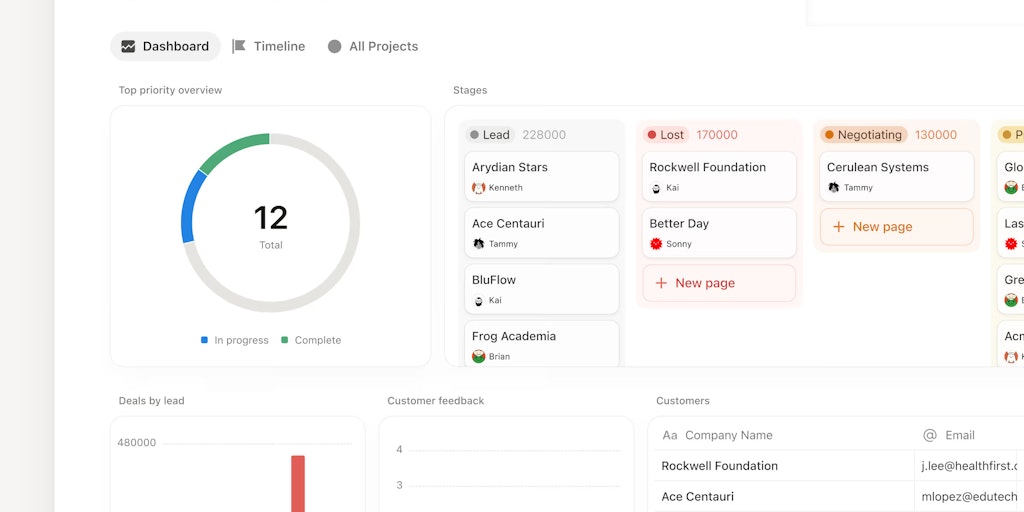This screenshot has width=1024, height=512.
Task: Click the Dashboard chart icon
Action: (x=128, y=46)
